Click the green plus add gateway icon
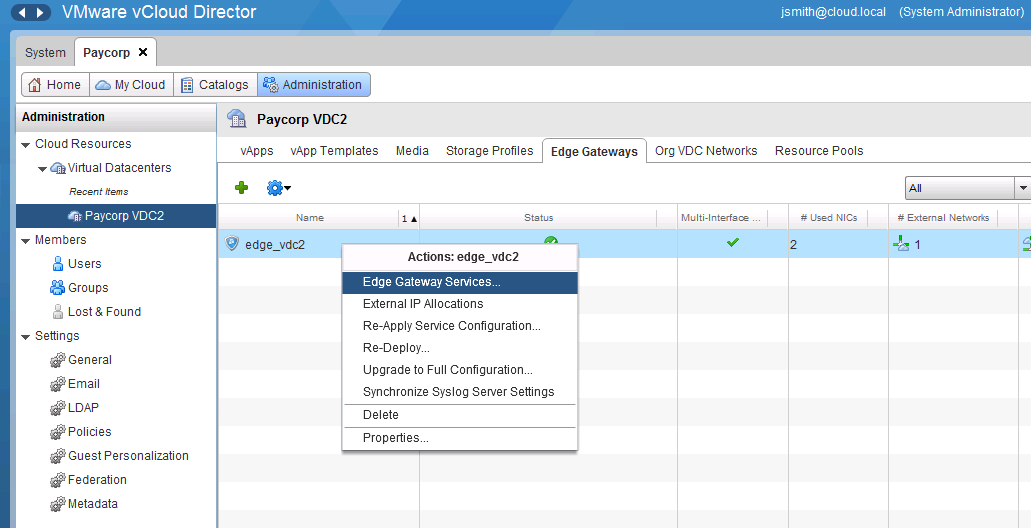Viewport: 1031px width, 528px height. (241, 188)
